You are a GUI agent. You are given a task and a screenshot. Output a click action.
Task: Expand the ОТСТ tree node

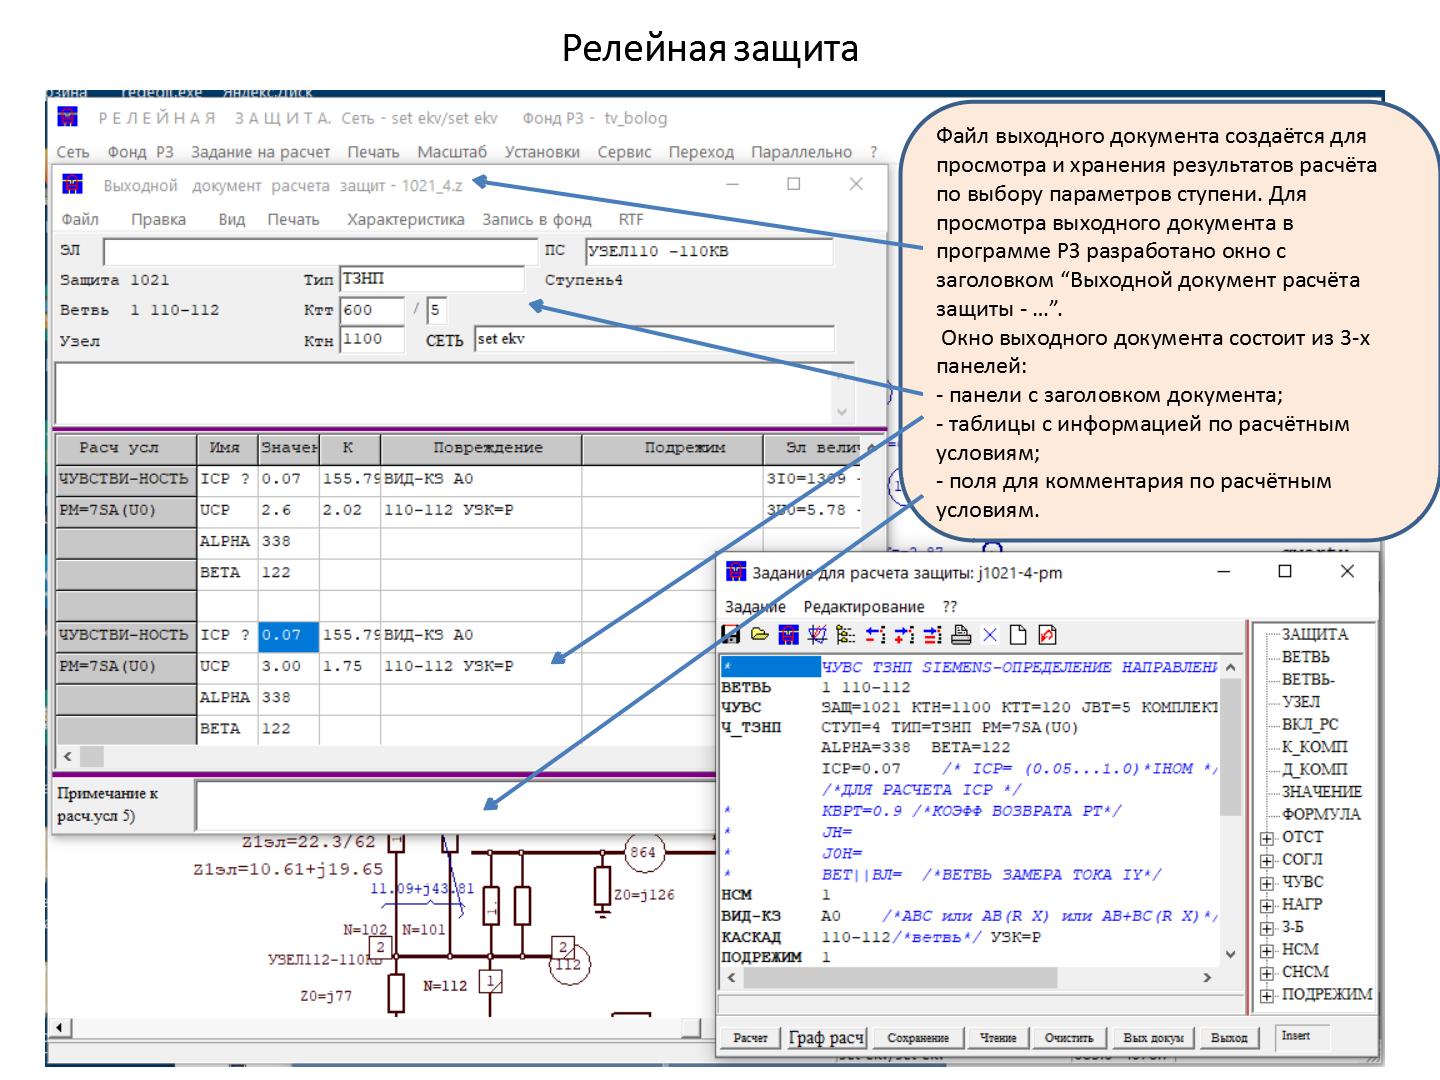[1267, 838]
